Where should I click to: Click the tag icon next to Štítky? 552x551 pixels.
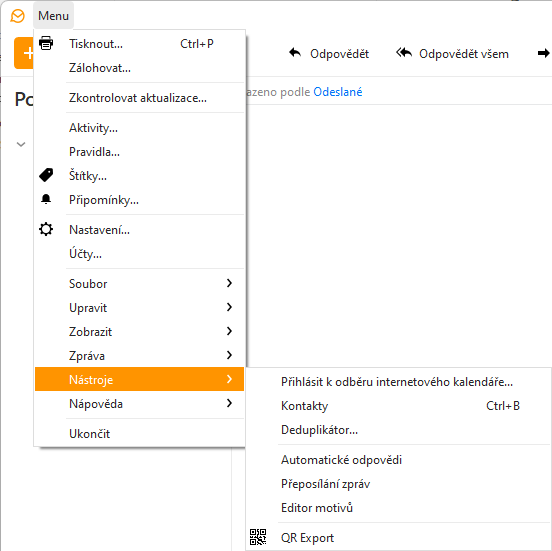(46, 175)
